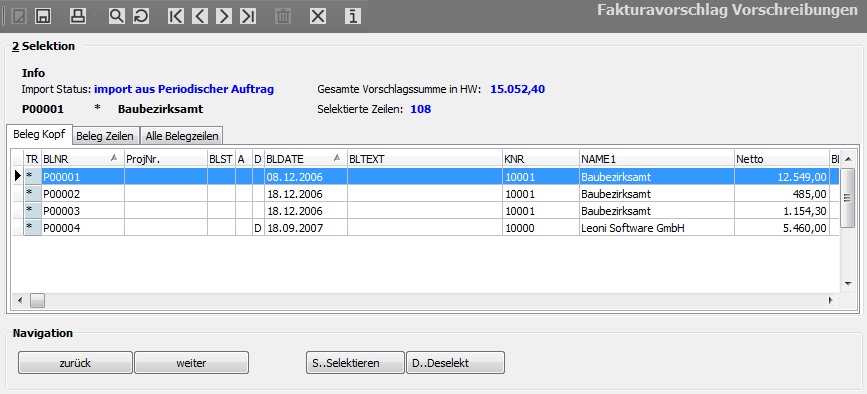The height and width of the screenshot is (394, 867).
Task: Click D..Deselekt button
Action: point(456,363)
